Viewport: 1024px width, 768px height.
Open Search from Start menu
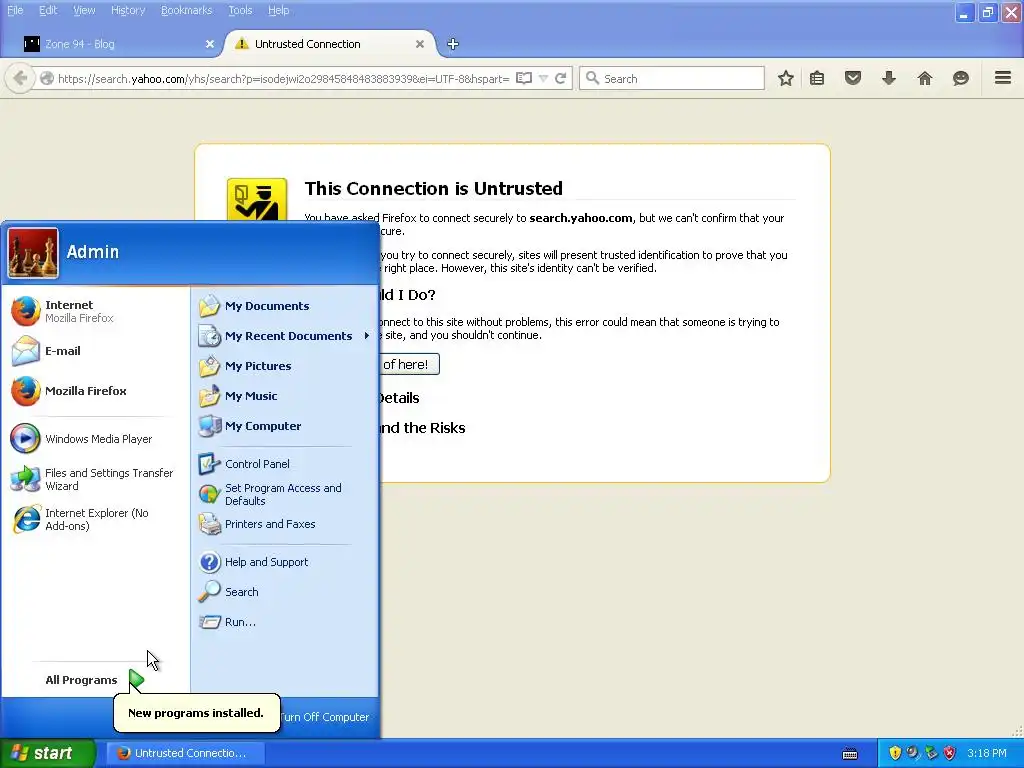[285, 592]
